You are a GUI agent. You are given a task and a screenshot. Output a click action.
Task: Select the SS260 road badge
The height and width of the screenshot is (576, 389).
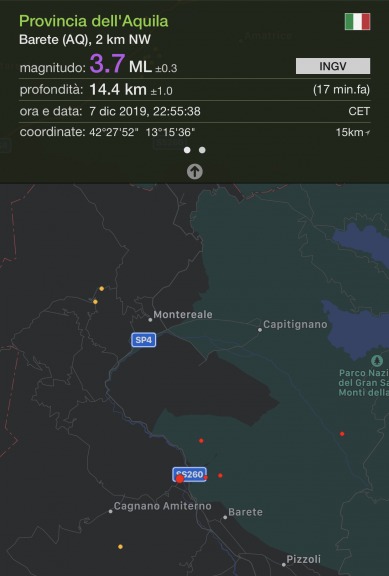click(x=190, y=474)
